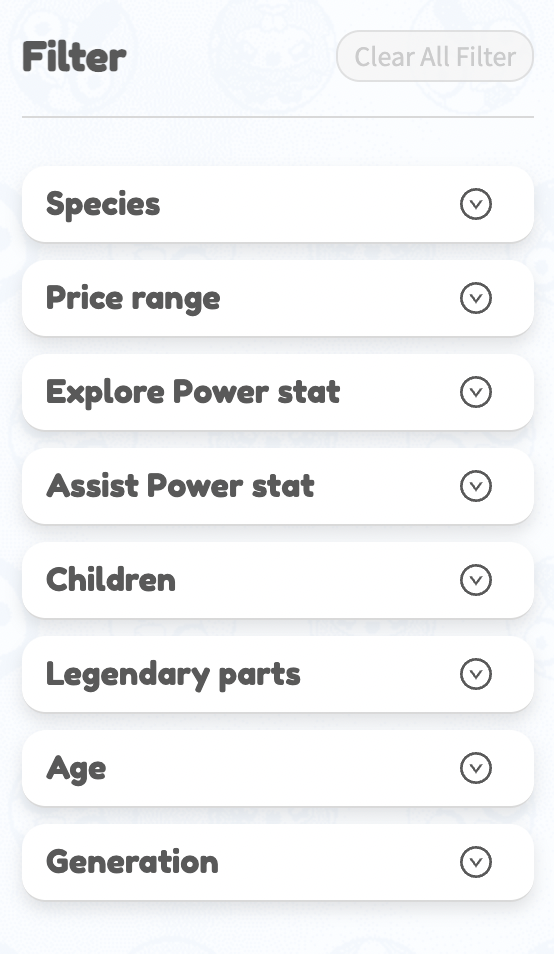The image size is (554, 954).
Task: Click the Filter heading text
Action: [74, 57]
